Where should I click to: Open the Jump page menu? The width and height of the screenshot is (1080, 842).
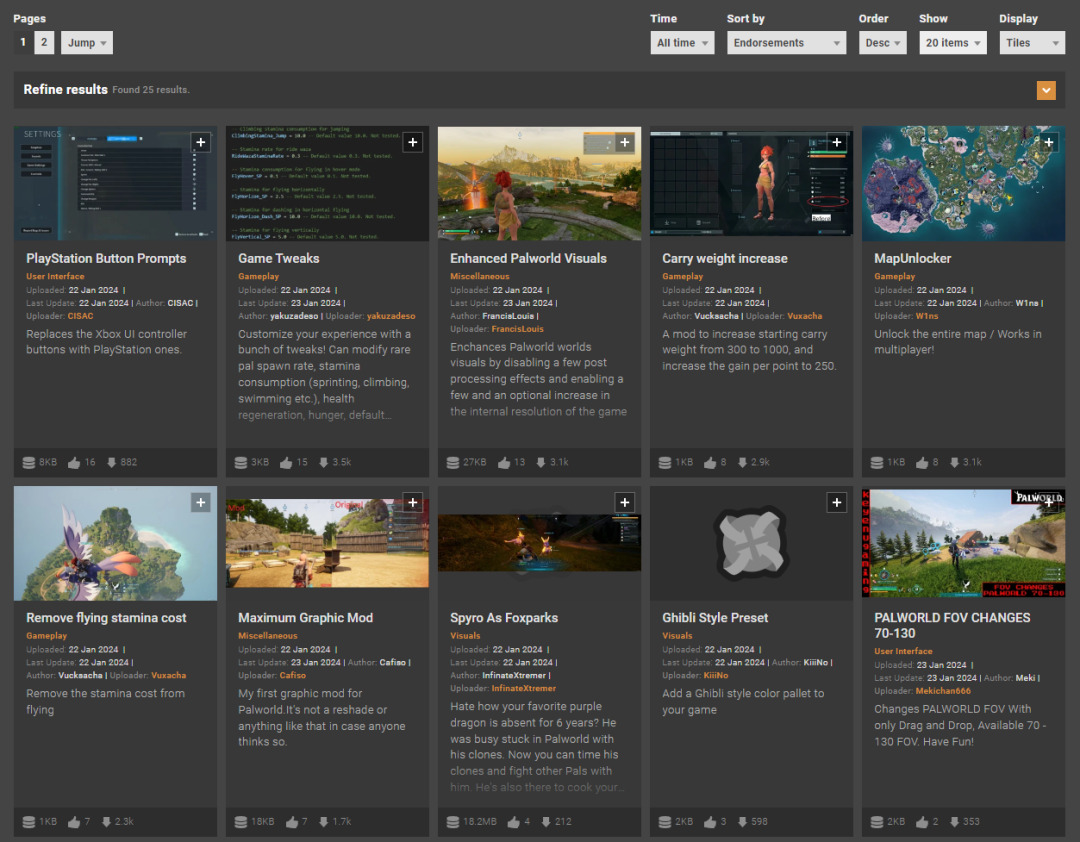pyautogui.click(x=86, y=43)
